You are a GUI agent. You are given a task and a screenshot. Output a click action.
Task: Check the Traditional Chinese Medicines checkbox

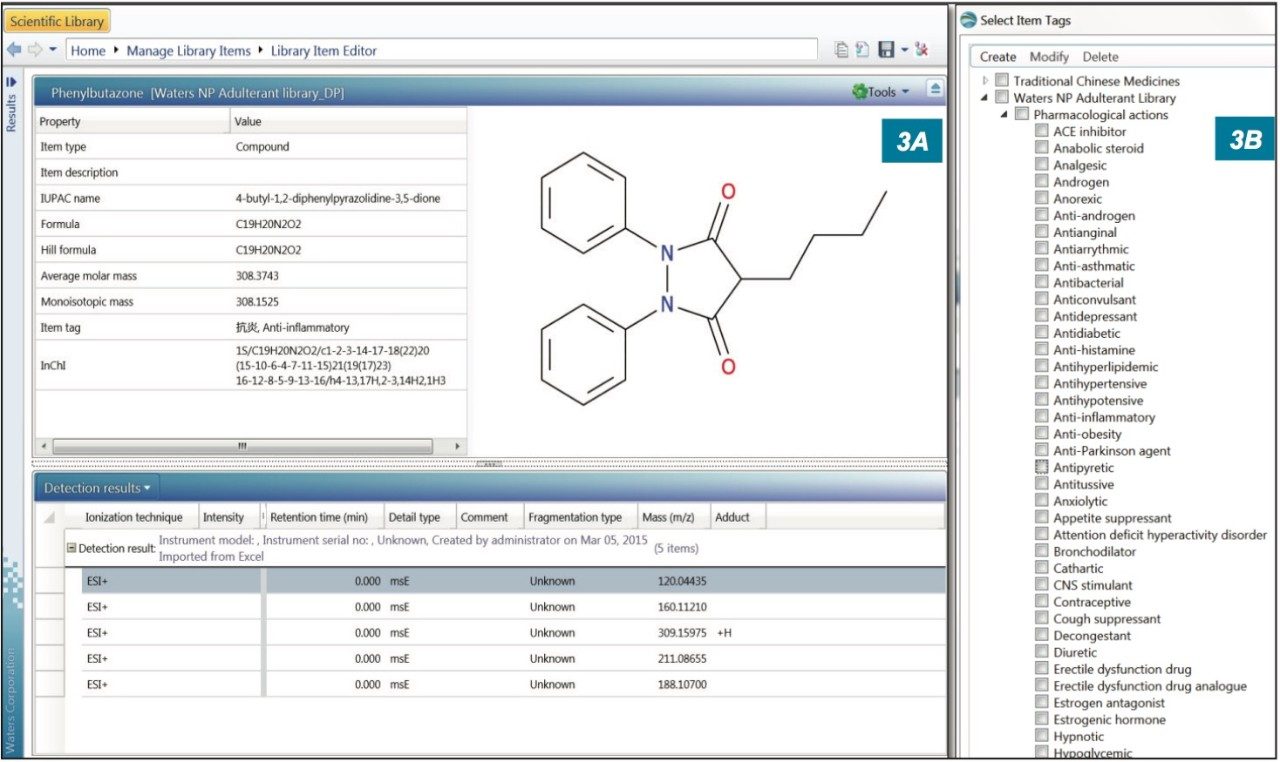(x=1002, y=80)
